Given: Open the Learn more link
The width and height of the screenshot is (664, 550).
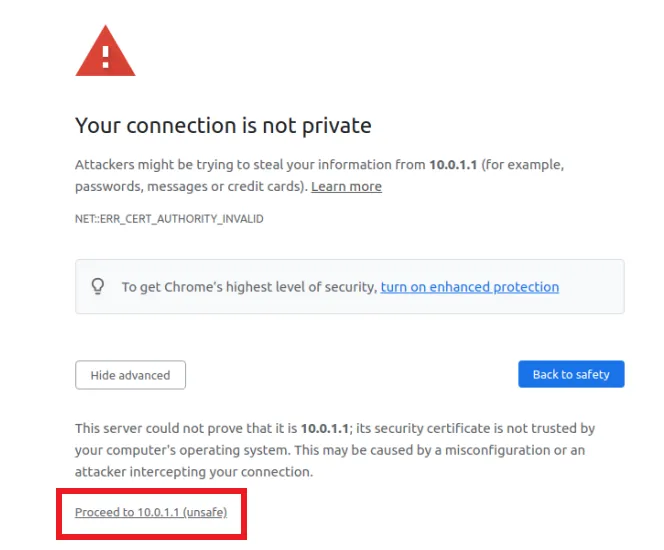Looking at the screenshot, I should pyautogui.click(x=346, y=186).
